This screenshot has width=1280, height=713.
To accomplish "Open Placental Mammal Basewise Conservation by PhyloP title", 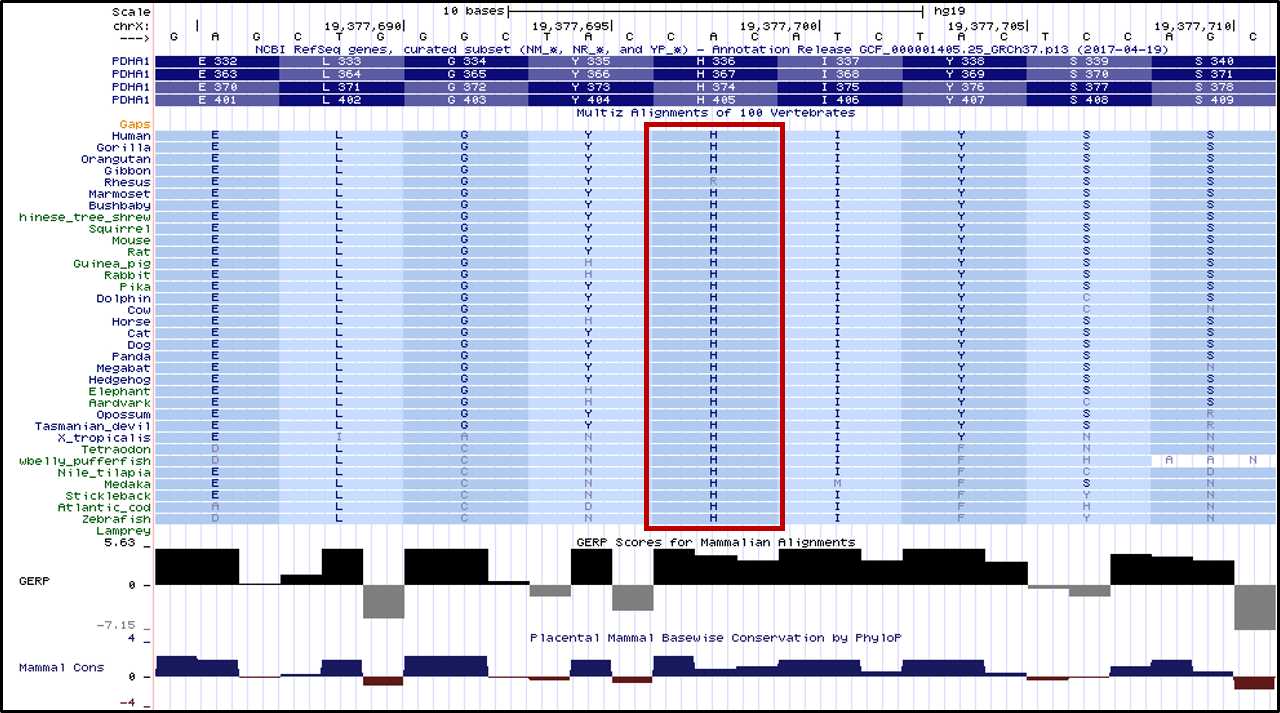I will (x=716, y=637).
